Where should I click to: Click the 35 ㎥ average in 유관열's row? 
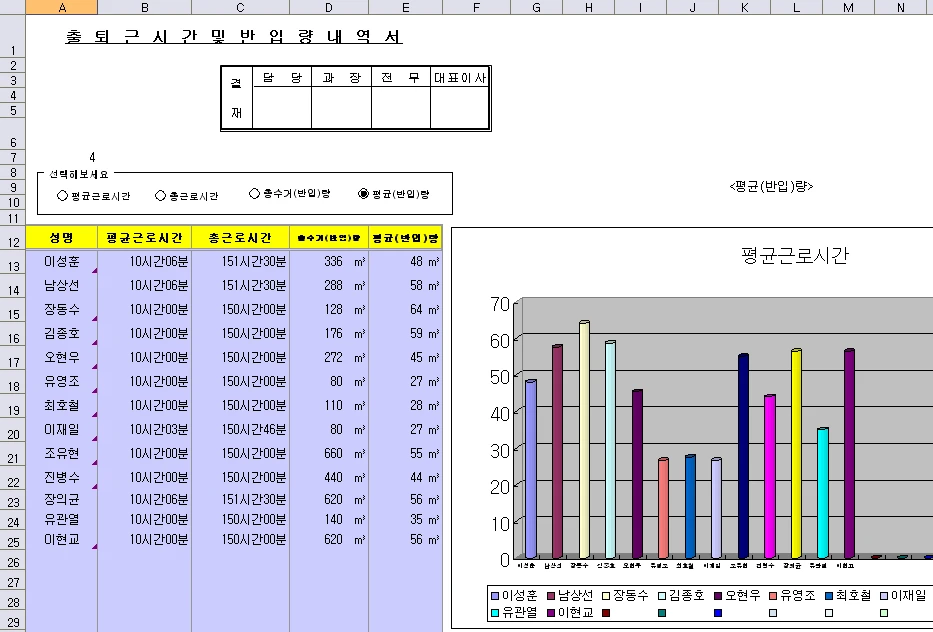click(405, 520)
